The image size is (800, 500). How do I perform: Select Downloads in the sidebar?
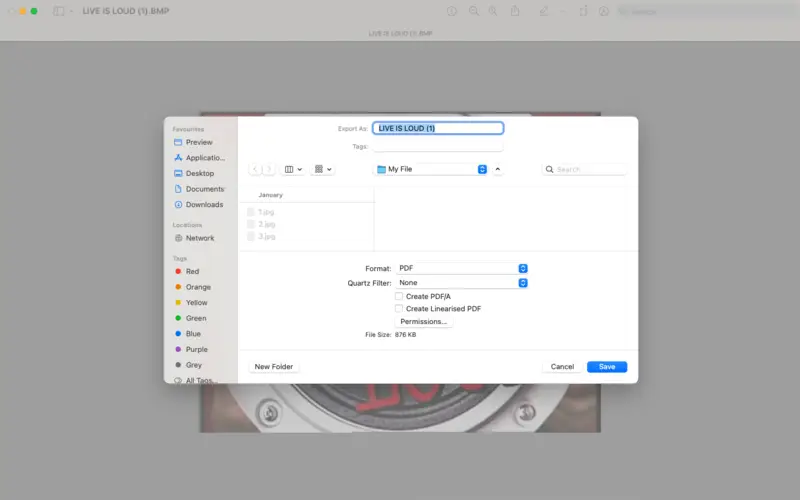point(198,205)
